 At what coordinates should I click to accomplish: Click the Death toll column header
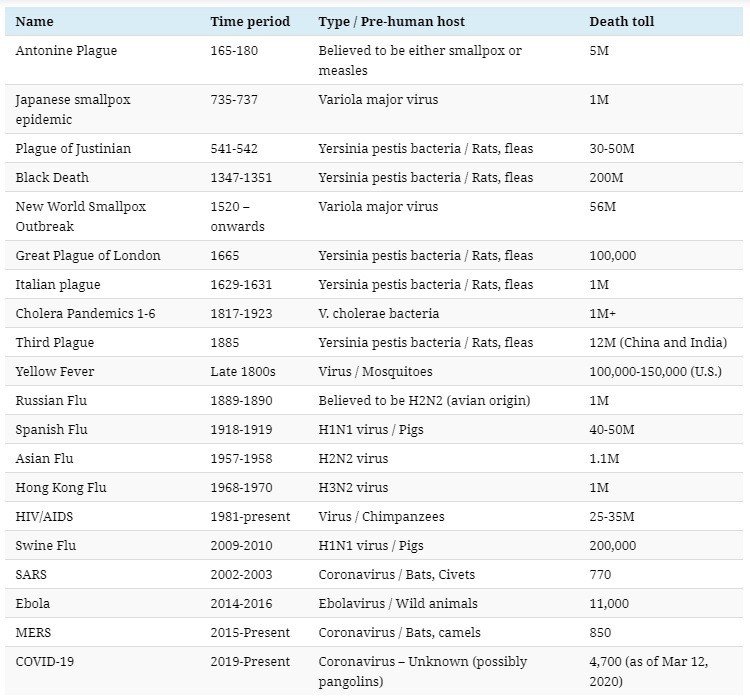(x=622, y=21)
